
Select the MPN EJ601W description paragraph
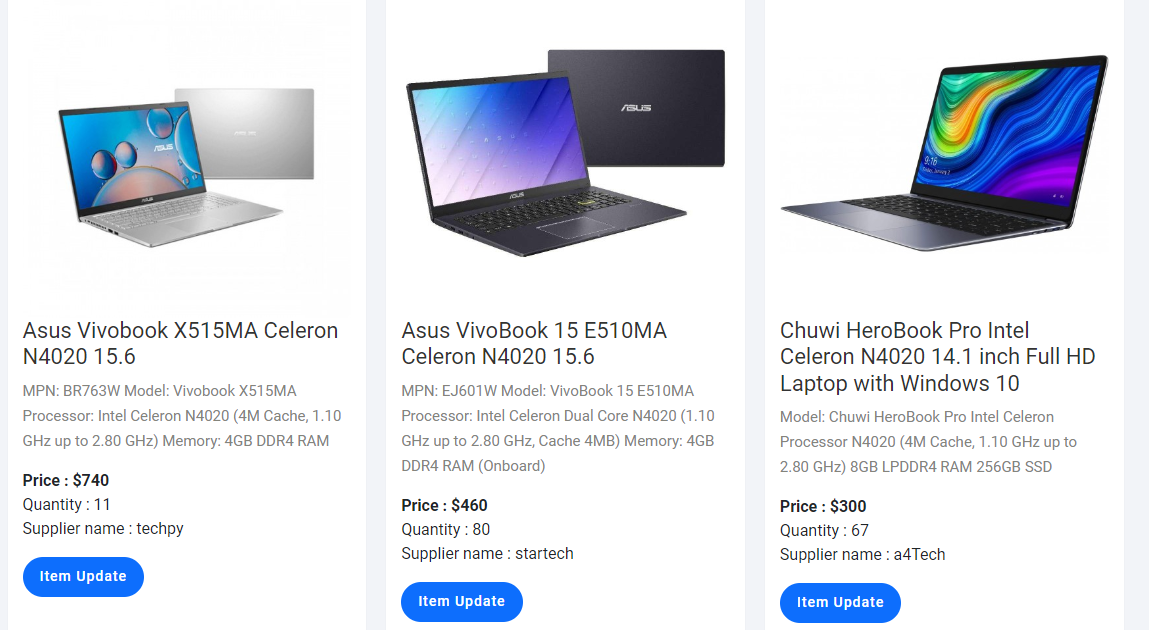(558, 428)
